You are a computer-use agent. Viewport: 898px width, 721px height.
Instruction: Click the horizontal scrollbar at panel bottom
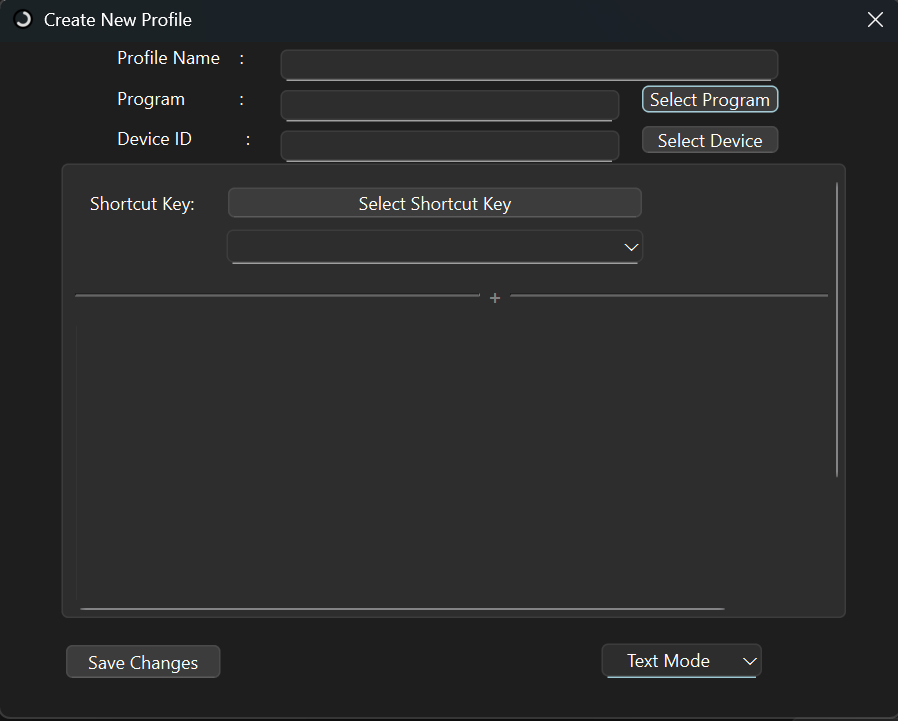(x=403, y=609)
